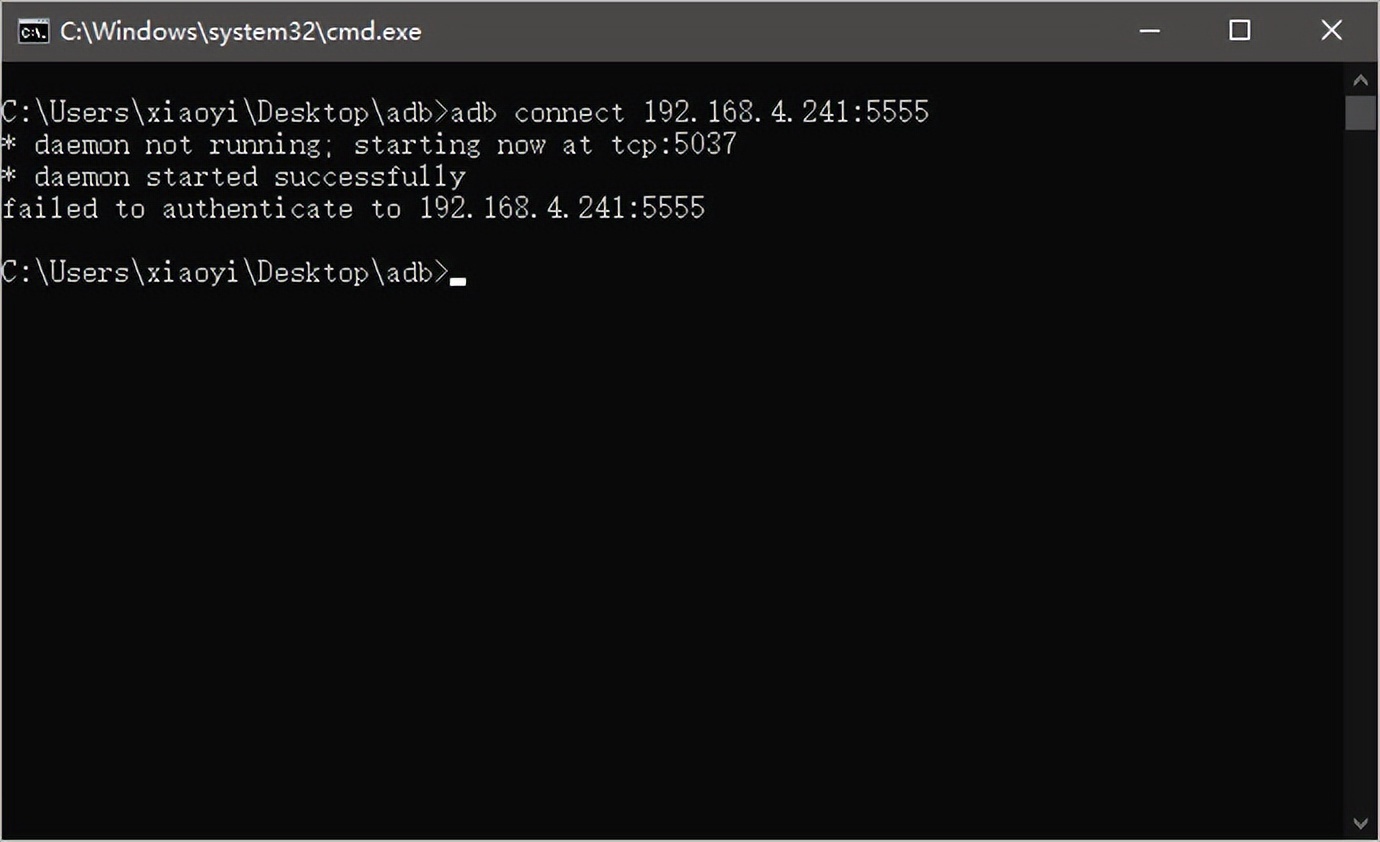The image size is (1380, 842).
Task: Click the 'tcp:5037' port text
Action: point(673,145)
